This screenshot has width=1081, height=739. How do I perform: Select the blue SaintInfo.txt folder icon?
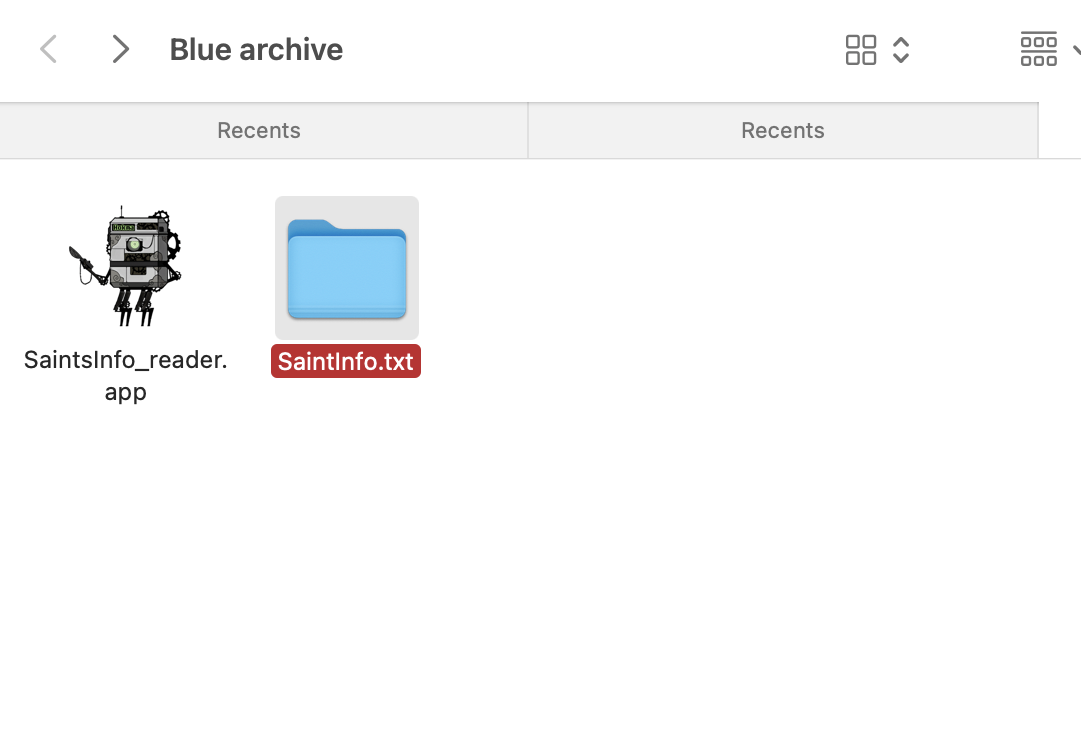tap(347, 269)
